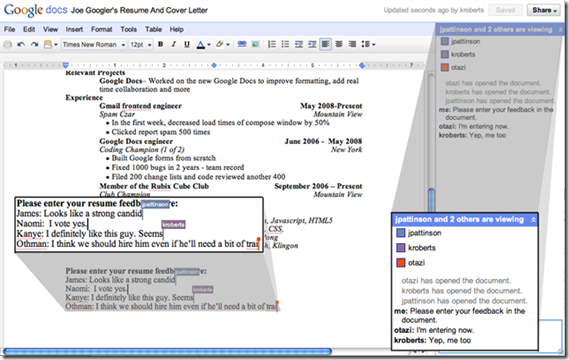Image resolution: width=569 pixels, height=360 pixels.
Task: Apply a bulleted list
Action: (285, 44)
